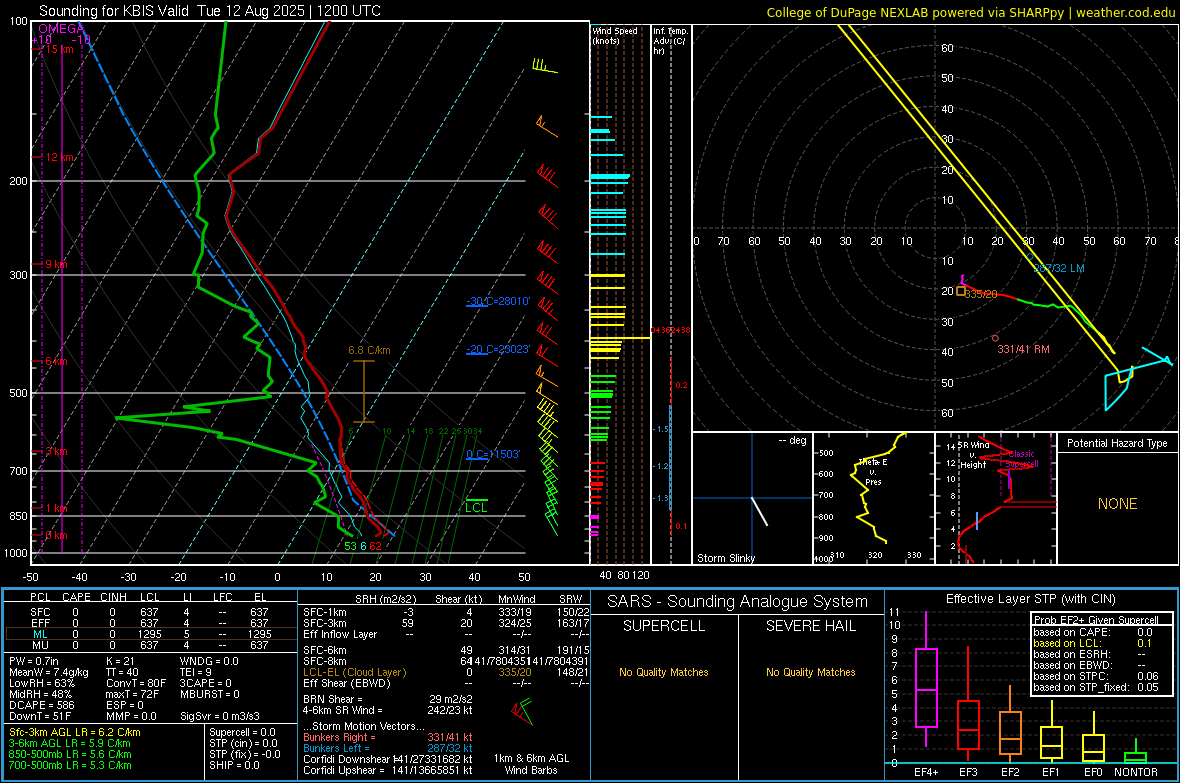Click the magenta 'Classic Supercell' label
Viewport: 1180px width, 783px height.
click(1021, 459)
